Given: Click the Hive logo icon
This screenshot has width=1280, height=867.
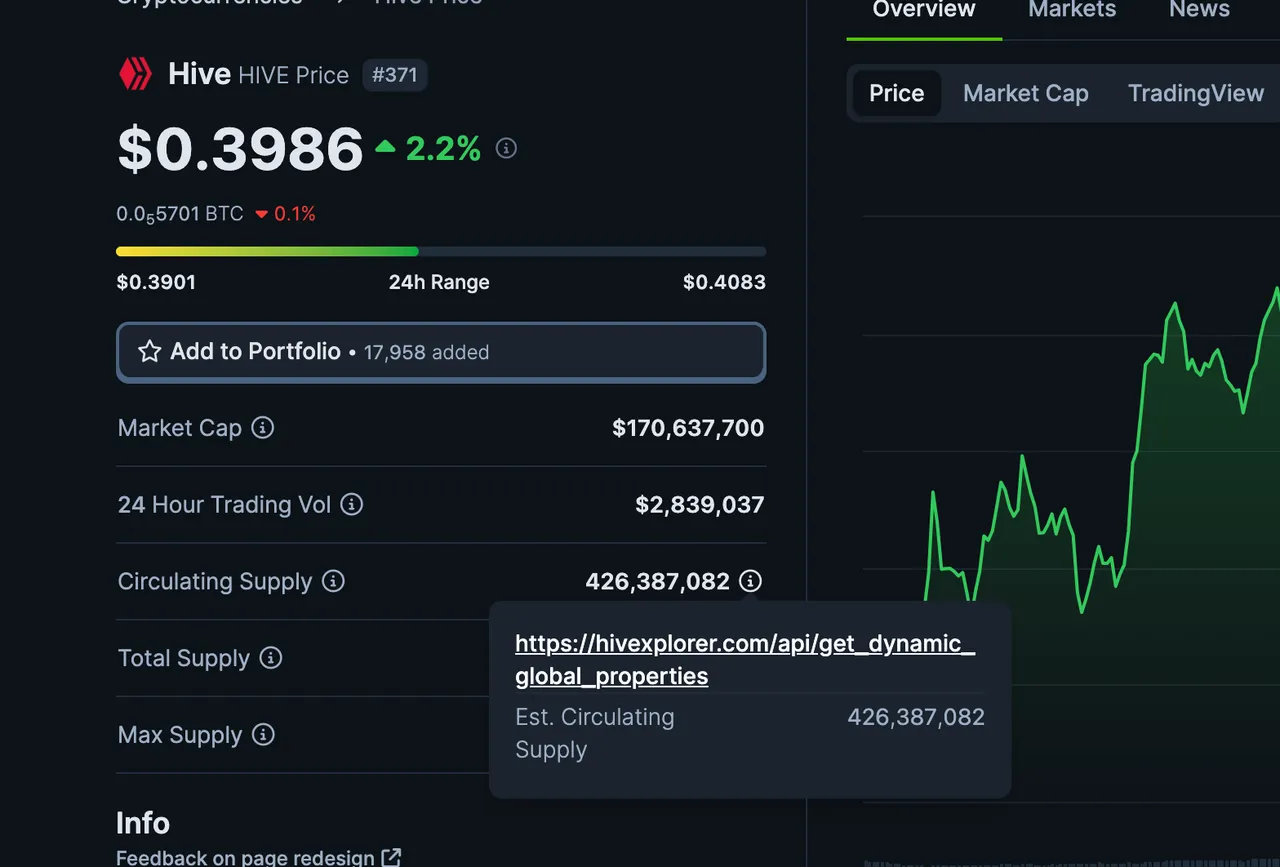Looking at the screenshot, I should click(135, 74).
